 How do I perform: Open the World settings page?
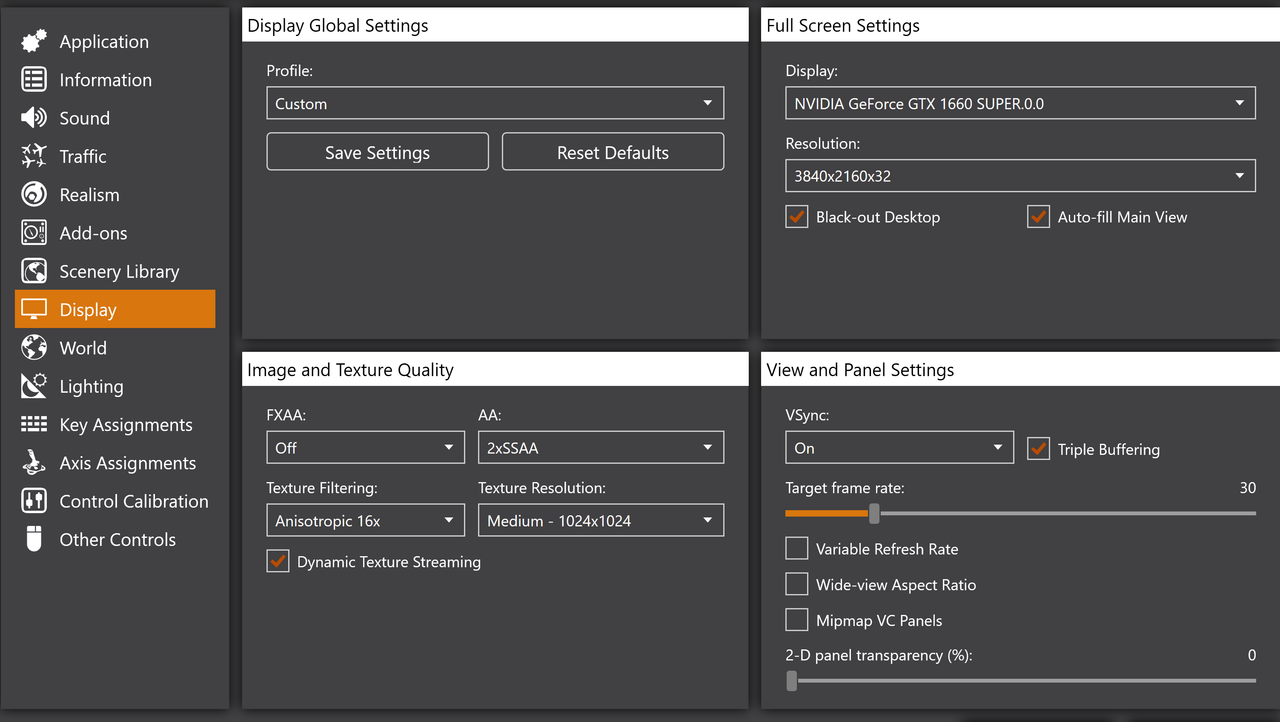[115, 348]
